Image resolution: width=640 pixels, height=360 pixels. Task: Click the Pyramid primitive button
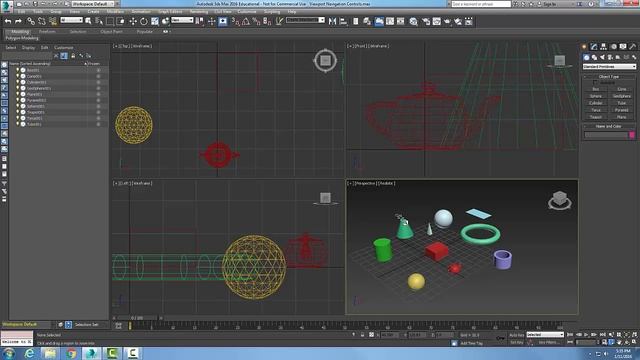coord(622,110)
